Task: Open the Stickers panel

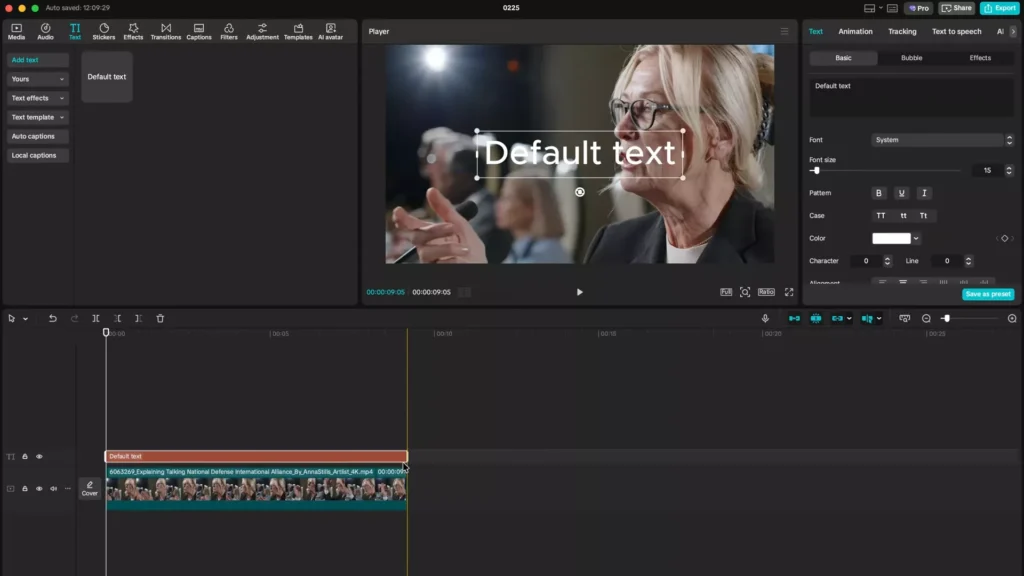Action: (x=104, y=31)
